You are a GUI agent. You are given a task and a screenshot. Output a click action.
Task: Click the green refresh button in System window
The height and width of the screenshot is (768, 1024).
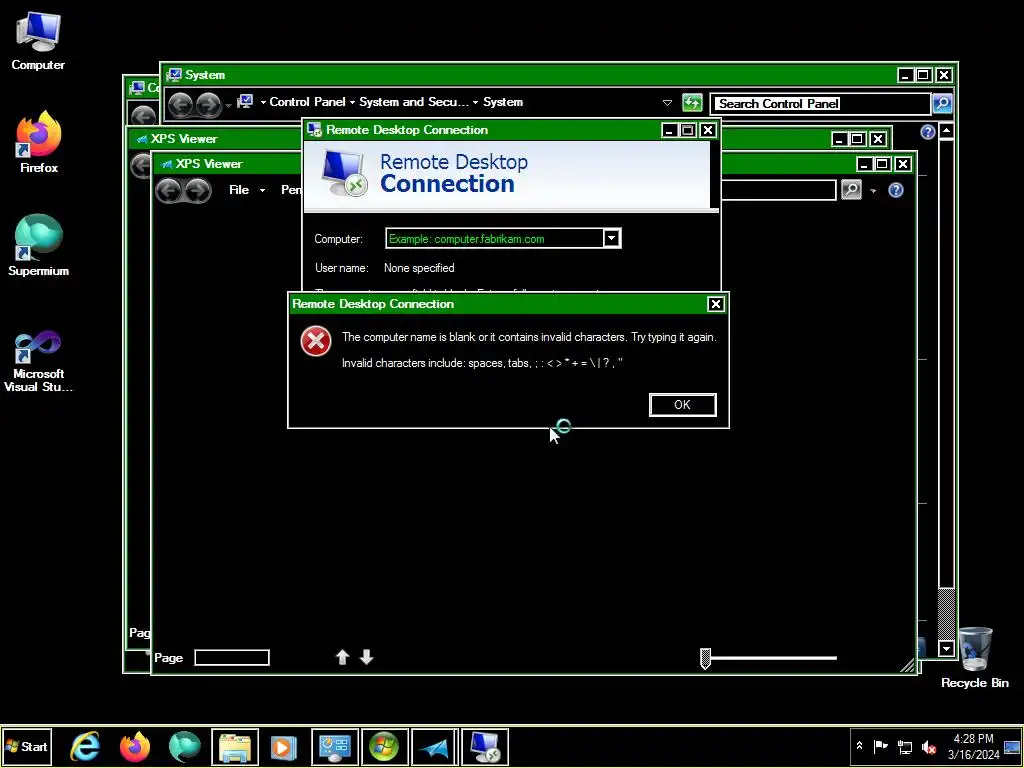click(x=692, y=103)
